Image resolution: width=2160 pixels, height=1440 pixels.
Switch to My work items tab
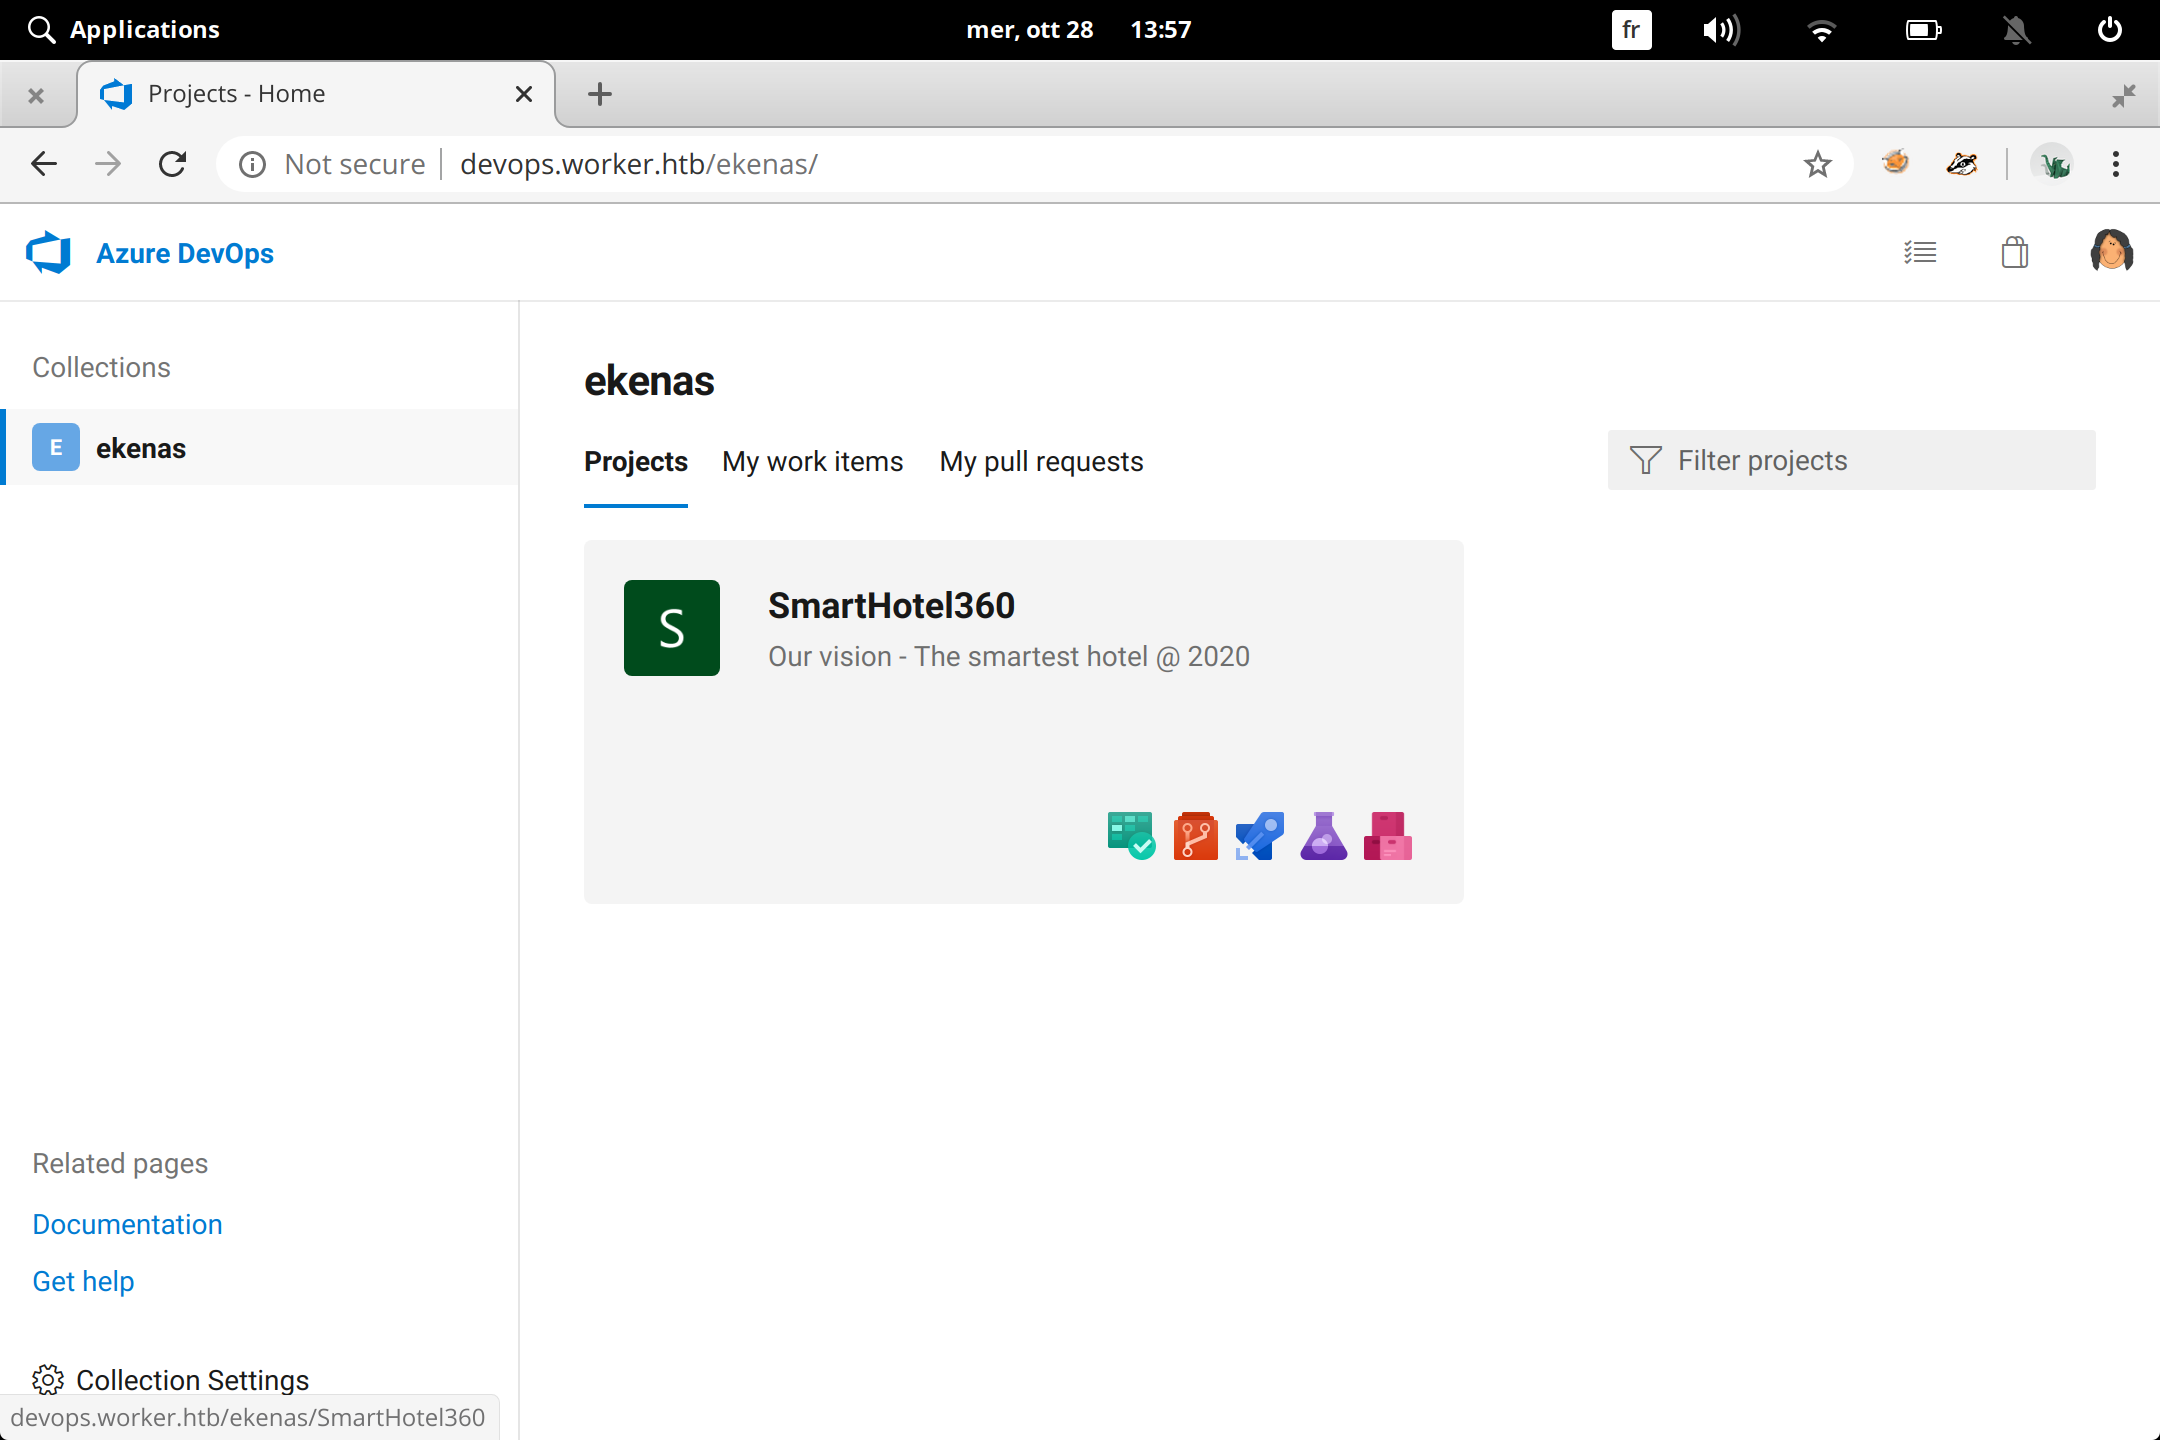[812, 461]
